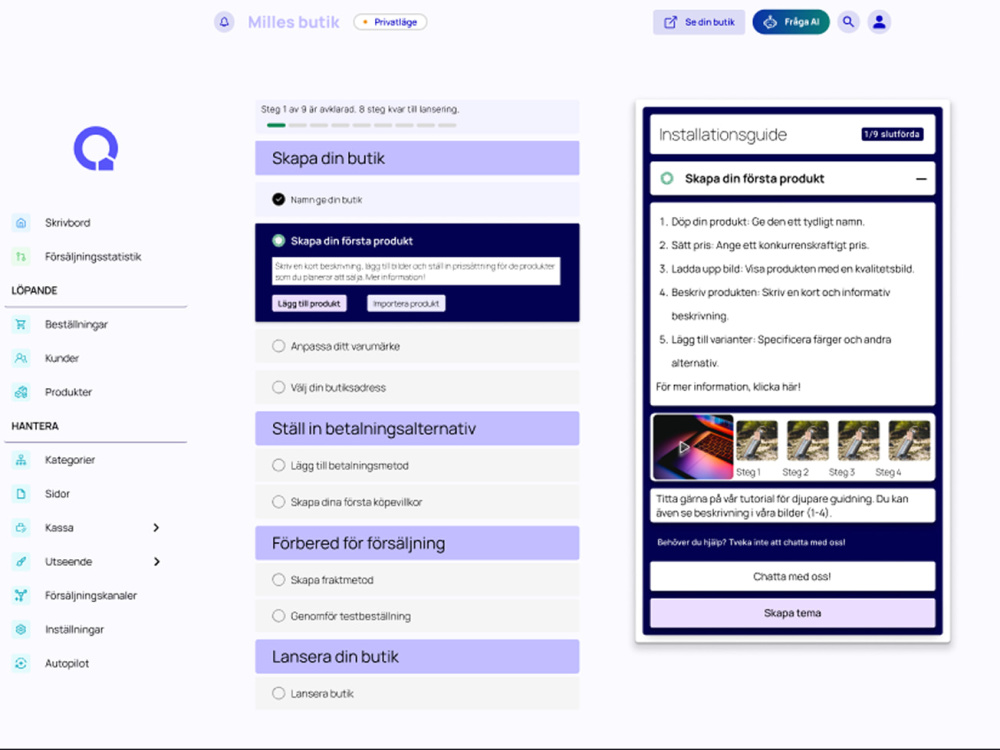Image resolution: width=1000 pixels, height=750 pixels.
Task: Click the Milles butik store title
Action: [293, 22]
